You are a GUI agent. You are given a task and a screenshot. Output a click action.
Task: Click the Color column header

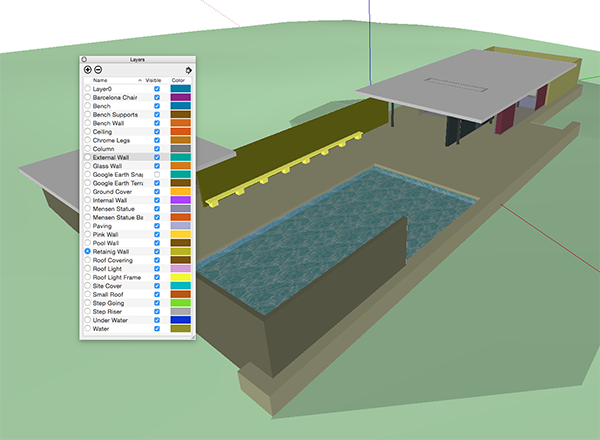178,80
